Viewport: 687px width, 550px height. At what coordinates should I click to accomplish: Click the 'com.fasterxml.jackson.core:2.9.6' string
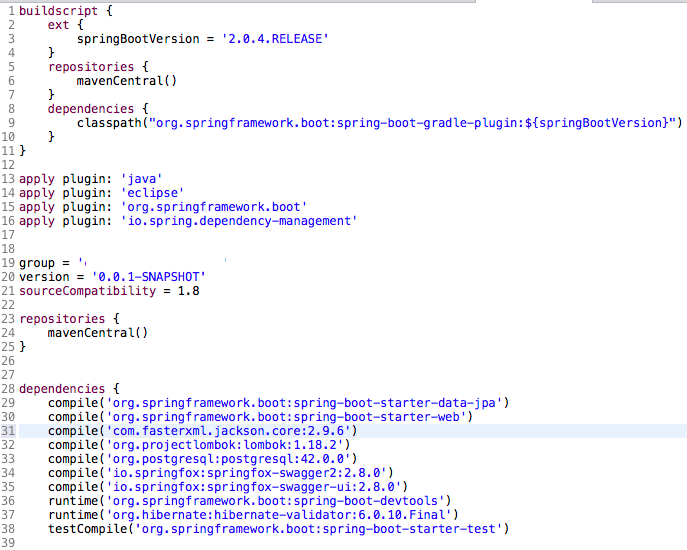coord(228,431)
